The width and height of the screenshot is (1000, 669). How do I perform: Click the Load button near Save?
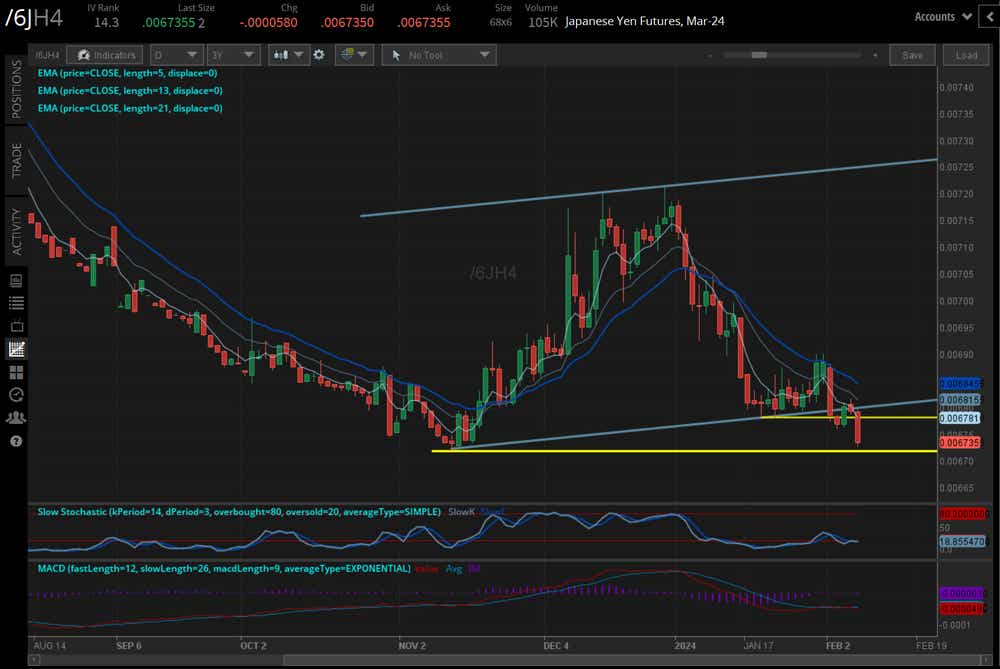(x=965, y=55)
